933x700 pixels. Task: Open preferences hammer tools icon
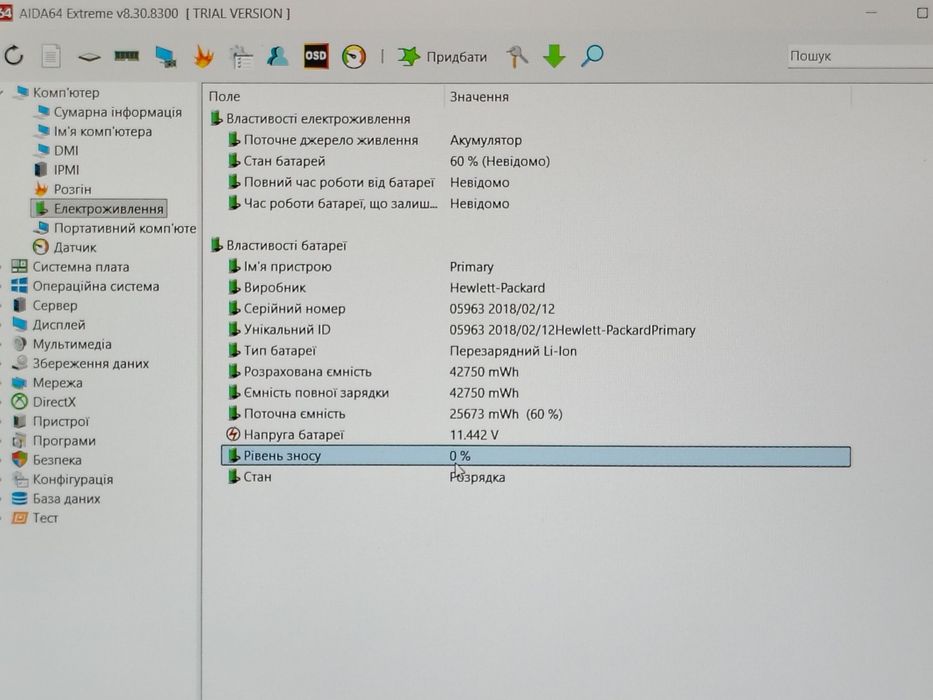516,57
